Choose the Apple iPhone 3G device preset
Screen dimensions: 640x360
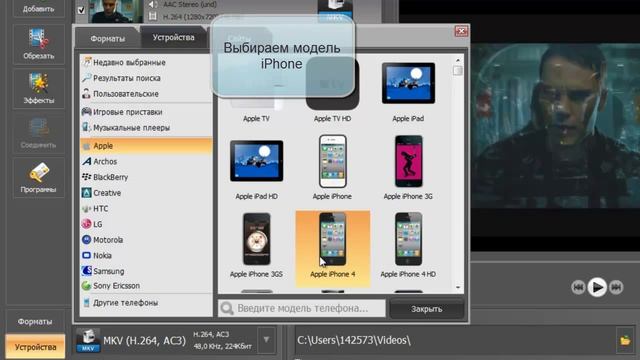(x=408, y=167)
